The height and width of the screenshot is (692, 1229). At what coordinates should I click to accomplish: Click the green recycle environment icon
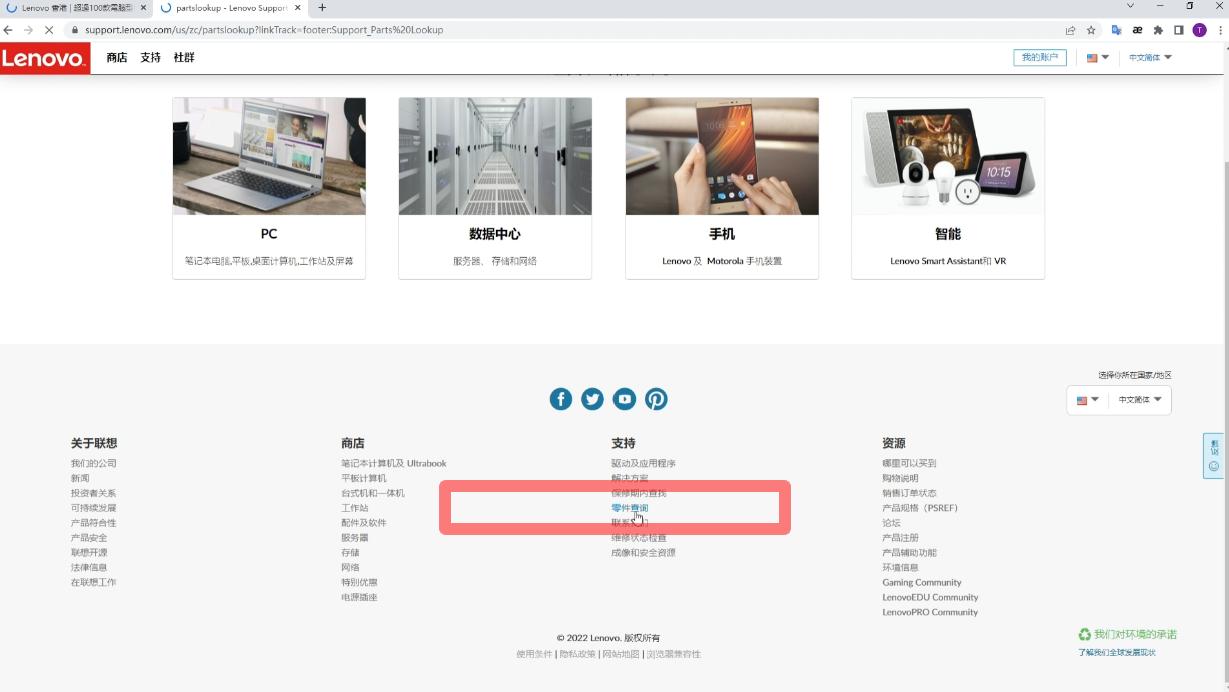tap(1084, 634)
